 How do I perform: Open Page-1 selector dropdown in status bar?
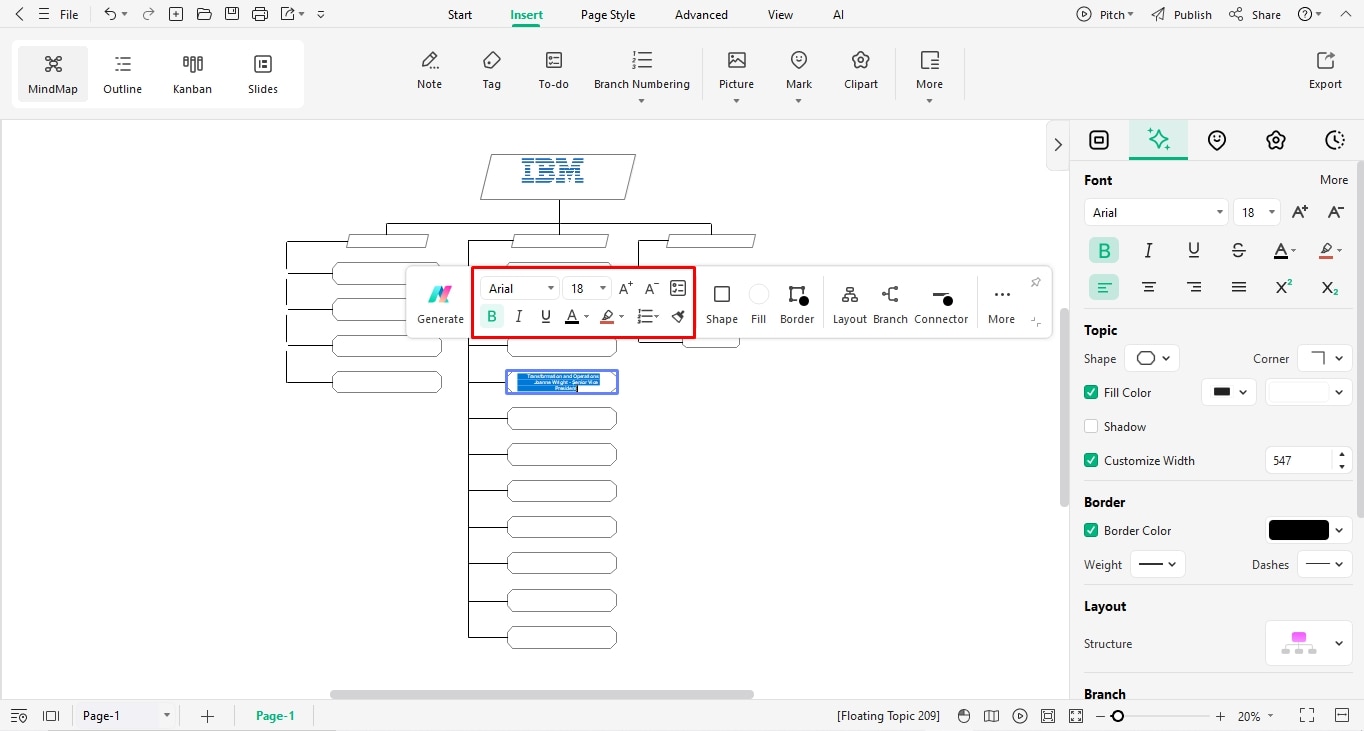tap(127, 716)
